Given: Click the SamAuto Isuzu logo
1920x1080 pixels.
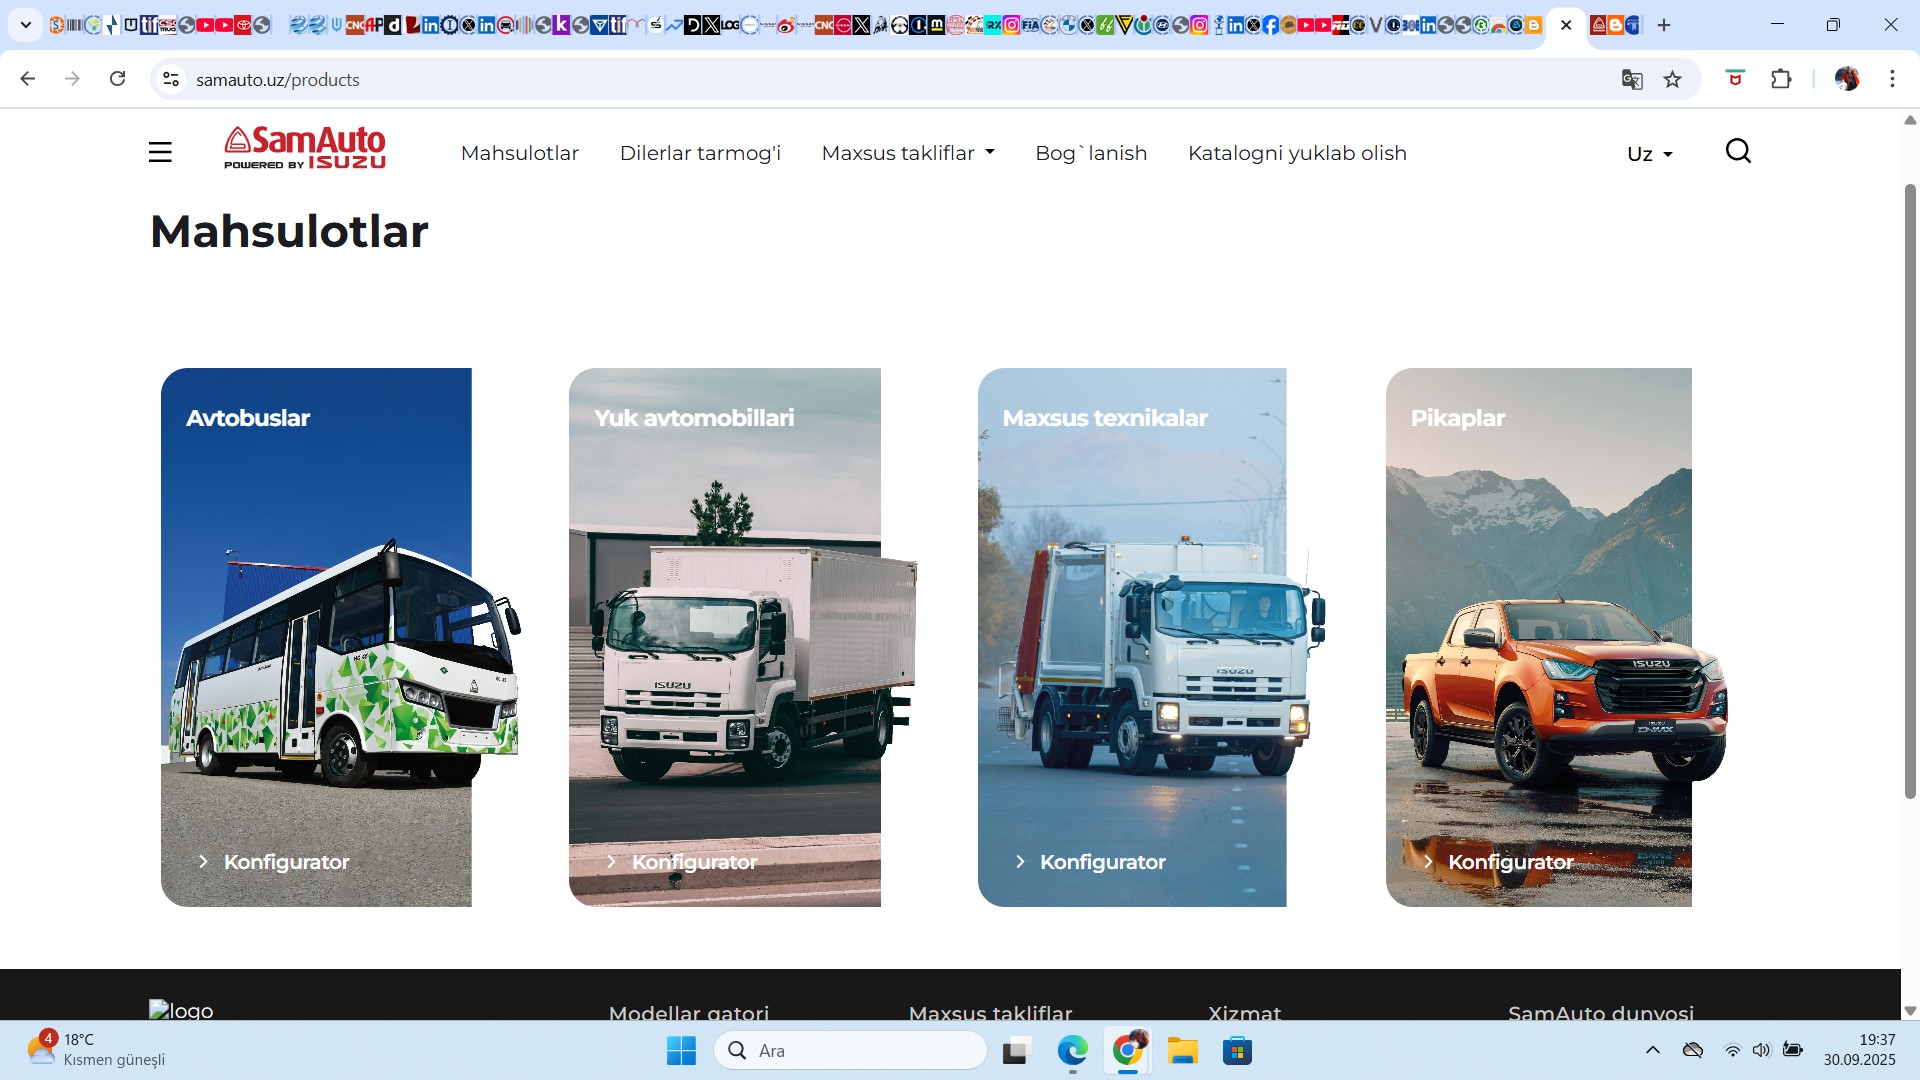Looking at the screenshot, I should pyautogui.click(x=305, y=148).
